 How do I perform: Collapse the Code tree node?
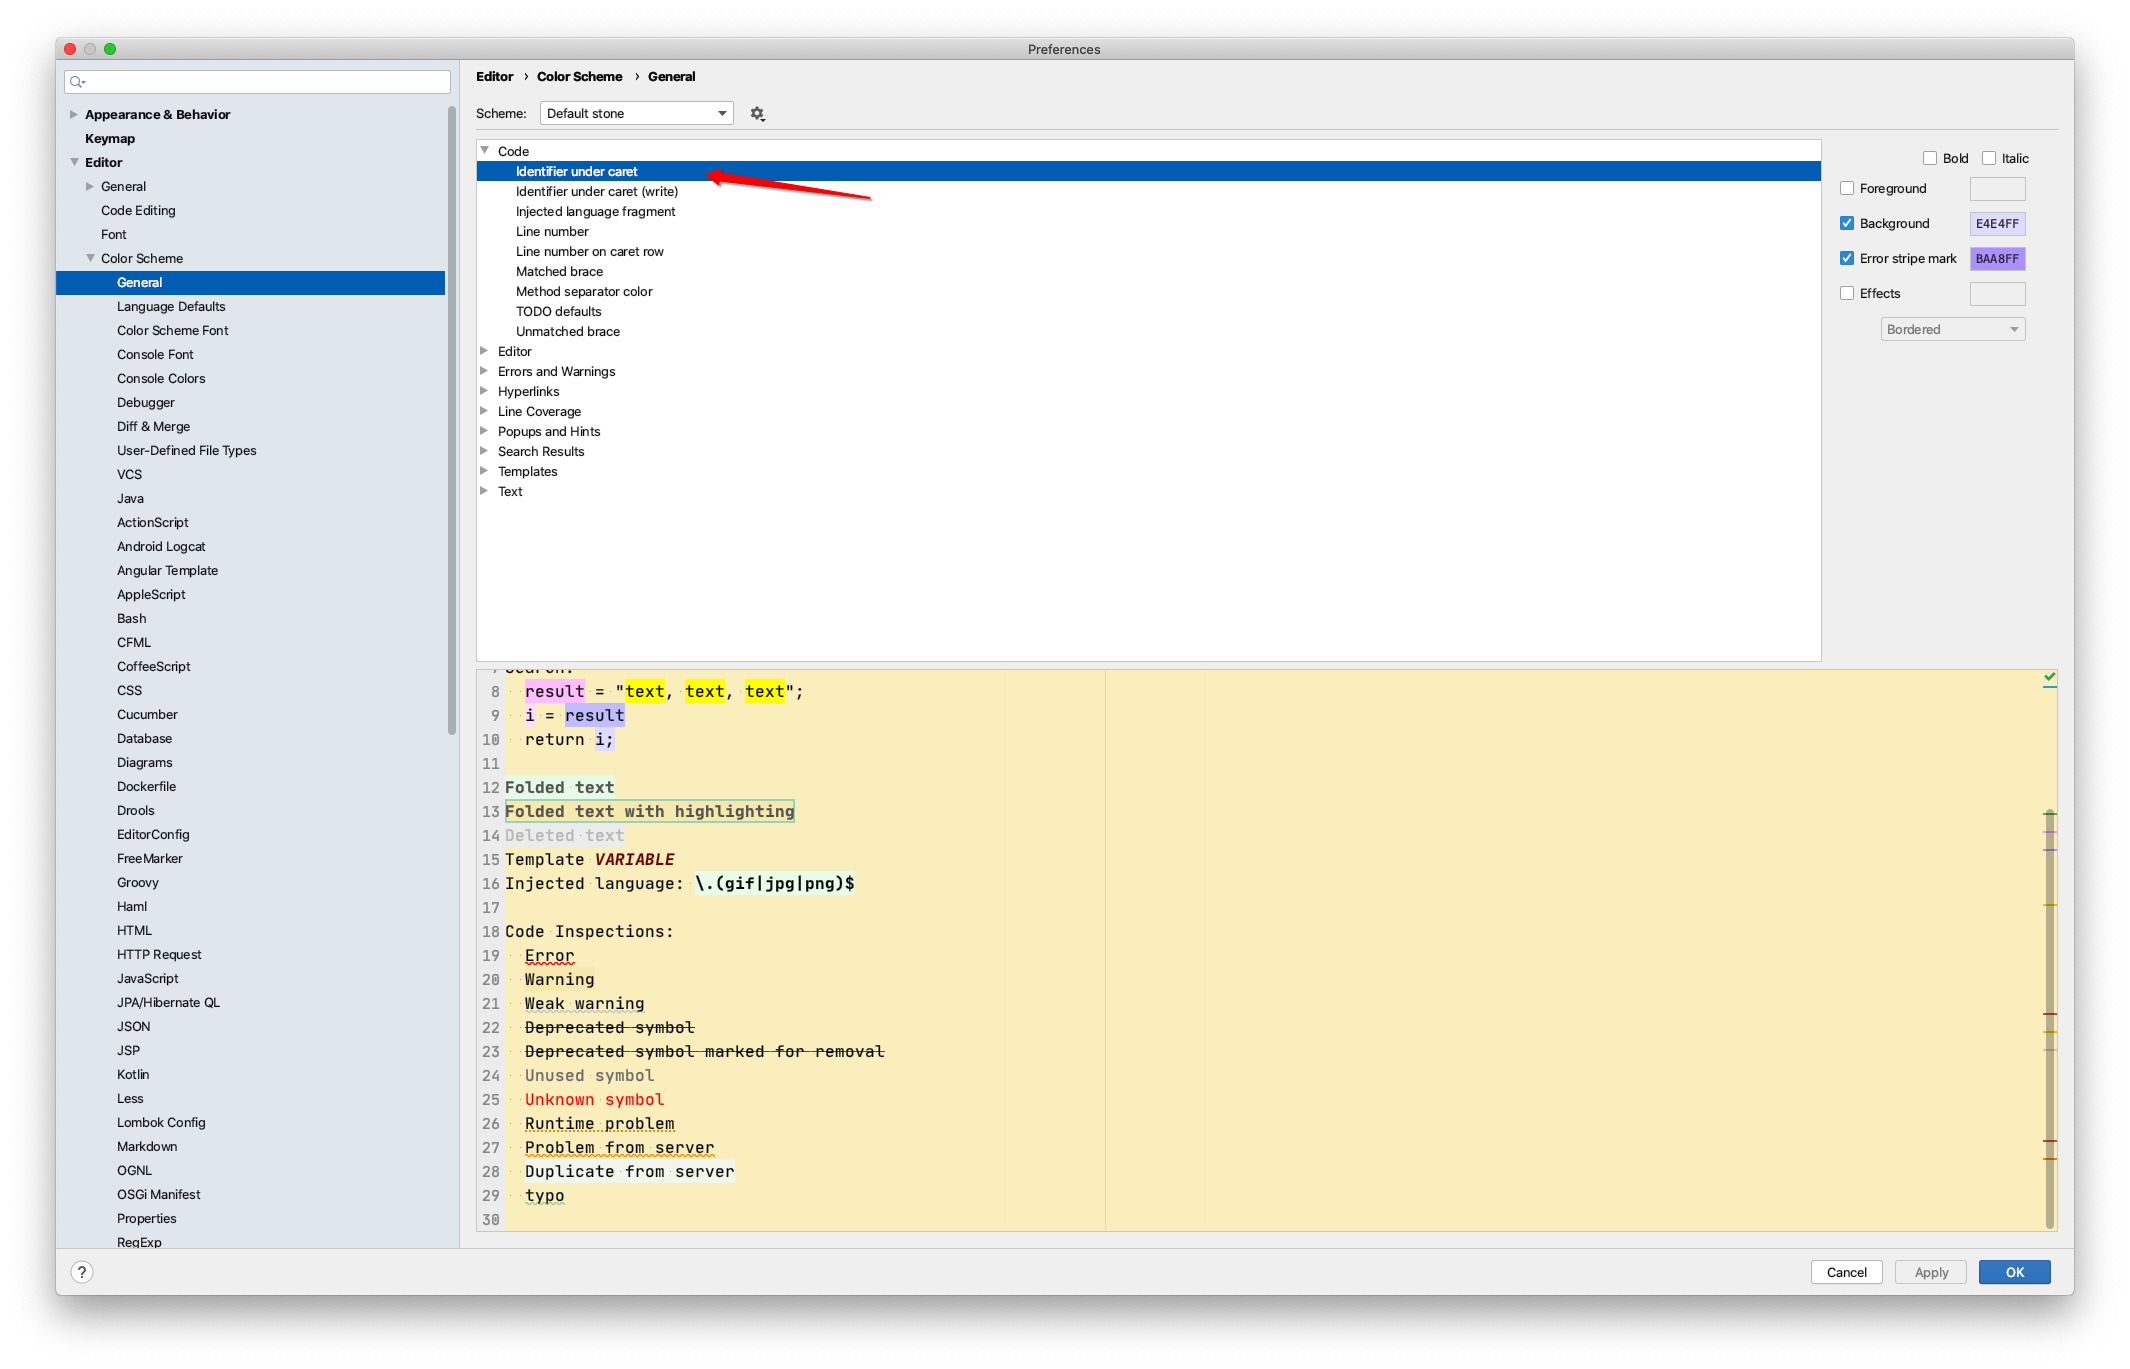pos(485,151)
